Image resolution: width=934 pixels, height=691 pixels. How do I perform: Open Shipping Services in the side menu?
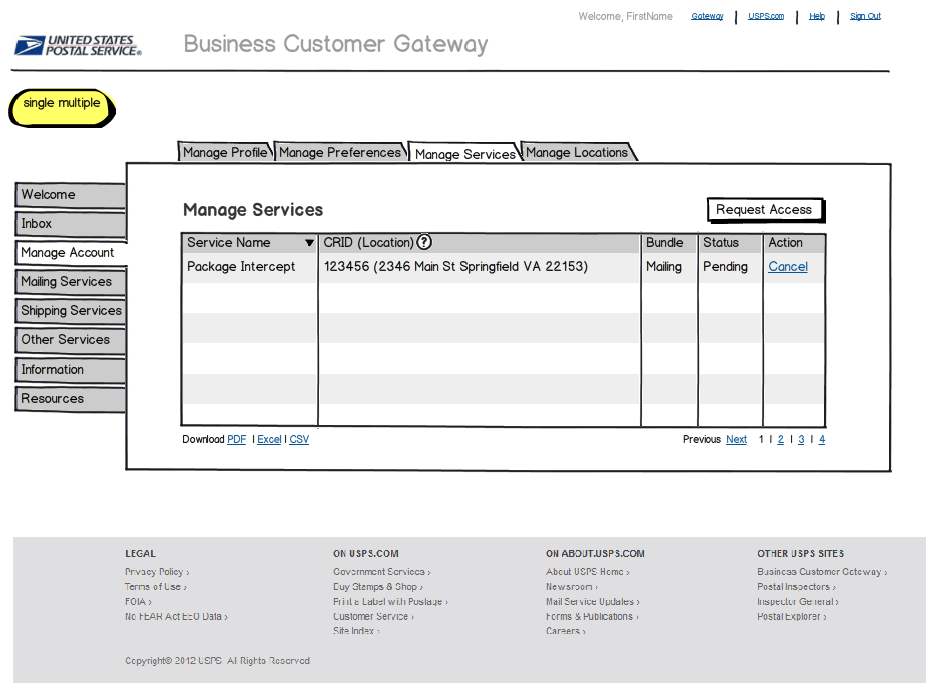[x=70, y=311]
